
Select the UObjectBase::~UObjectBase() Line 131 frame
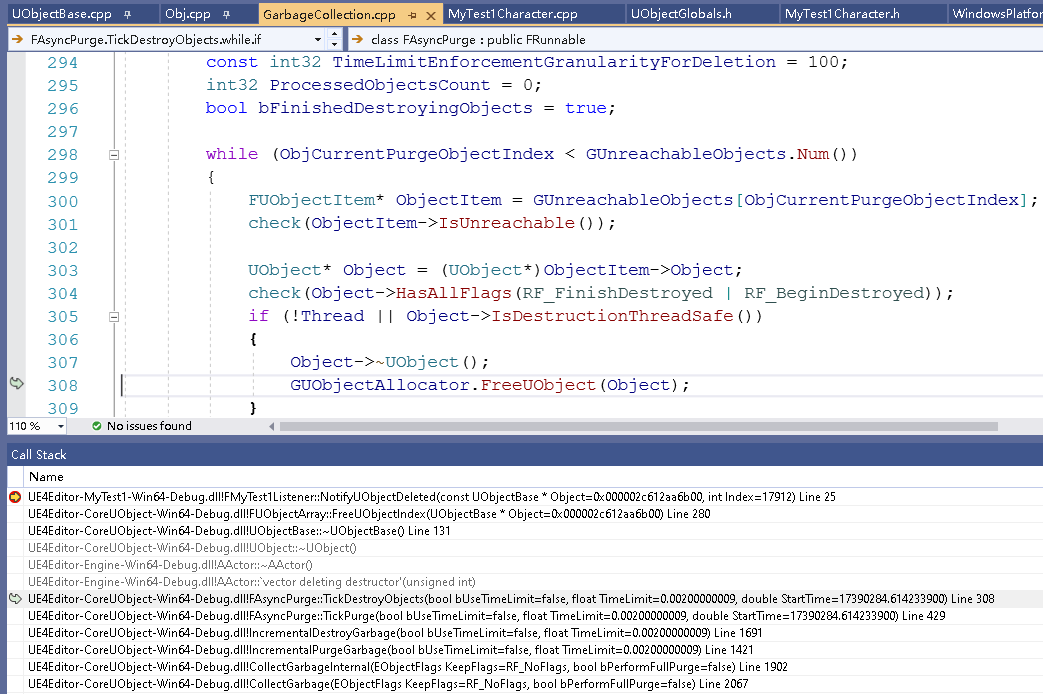pyautogui.click(x=239, y=531)
